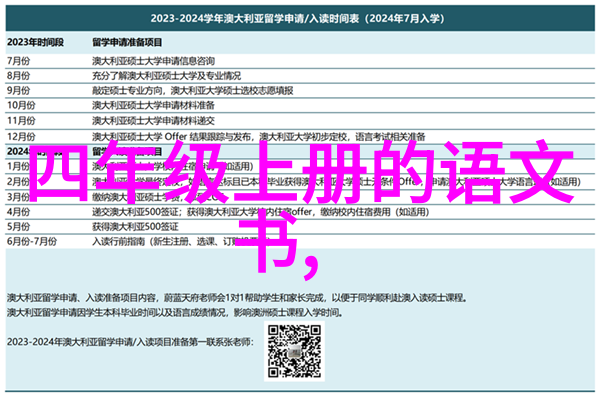Click the table title '2023-2024学年澳大利亚留学申请/入读时间表'
The image size is (600, 397).
[x=297, y=18]
